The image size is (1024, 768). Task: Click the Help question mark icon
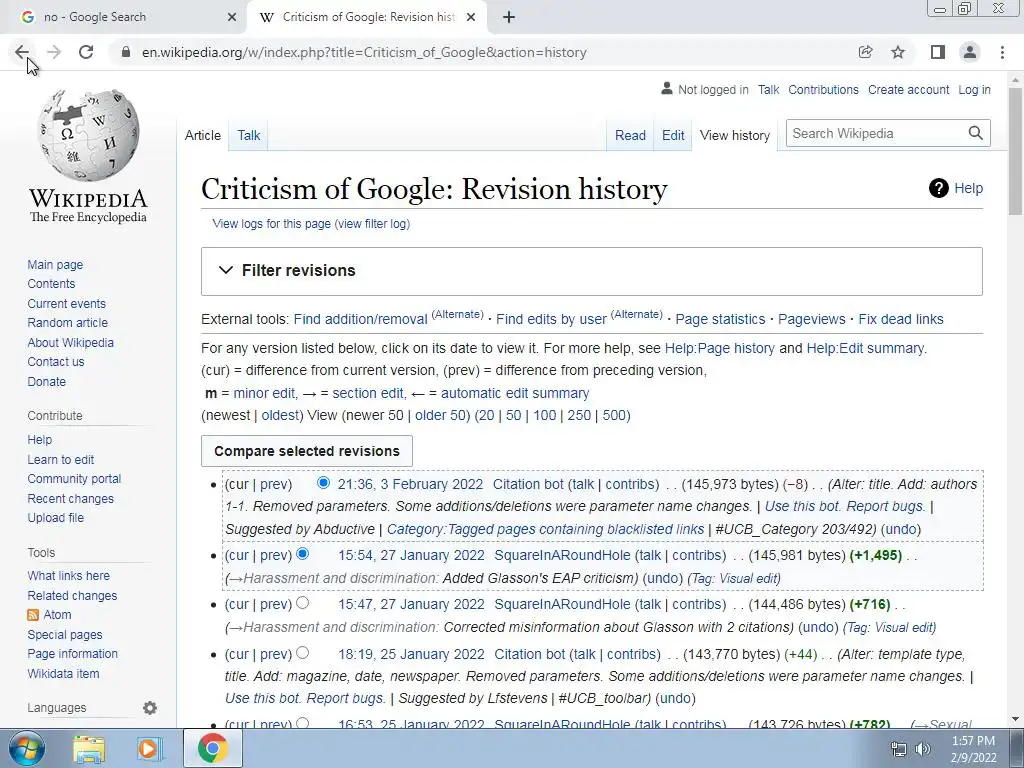938,188
